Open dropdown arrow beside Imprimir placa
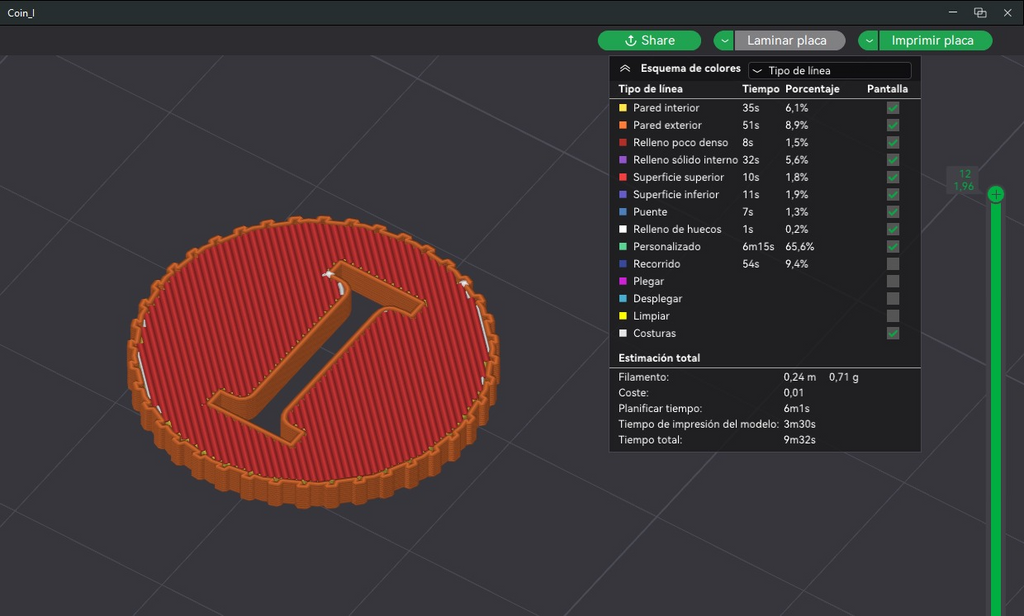 pyautogui.click(x=868, y=41)
